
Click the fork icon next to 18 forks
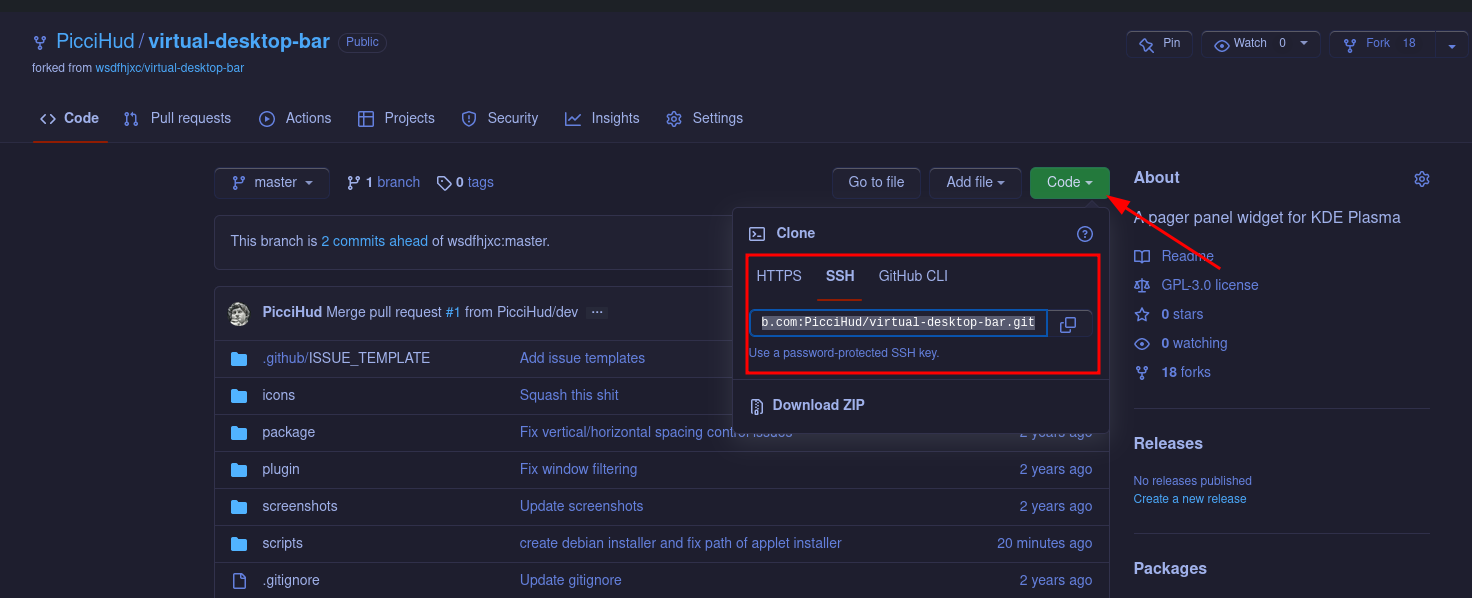pos(1142,372)
